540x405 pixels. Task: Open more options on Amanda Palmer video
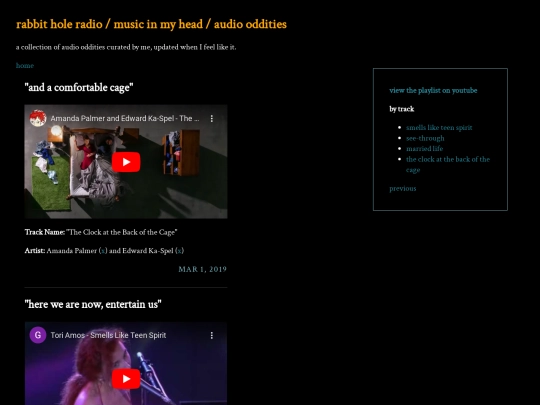point(211,118)
